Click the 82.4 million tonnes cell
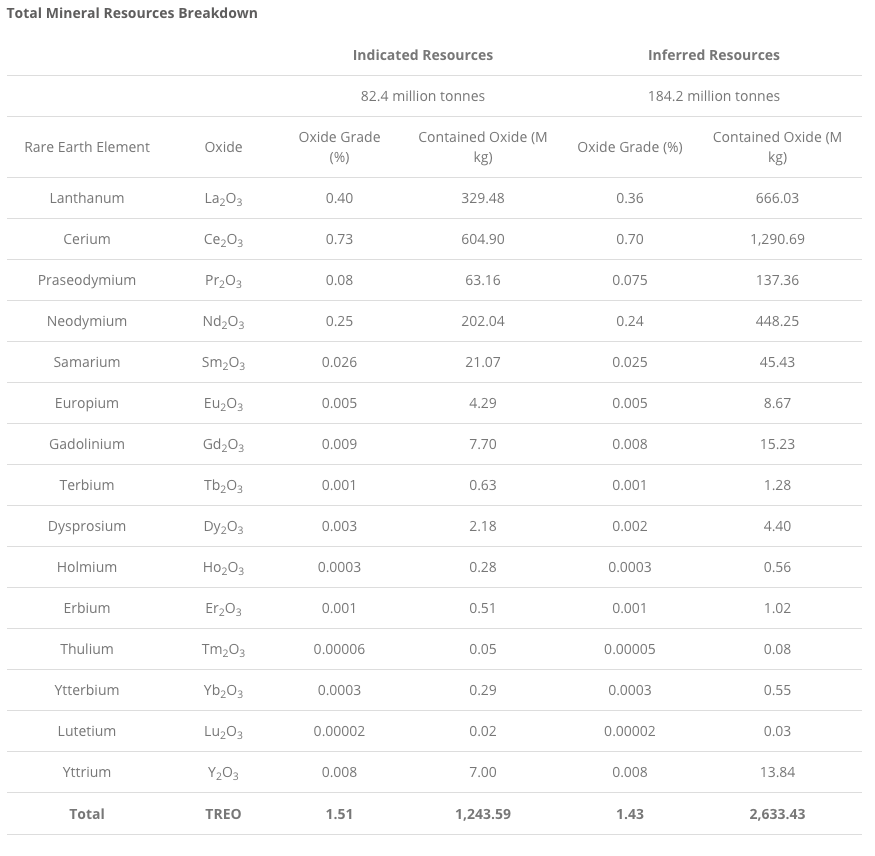Screen dimensions: 875x856 tap(422, 96)
